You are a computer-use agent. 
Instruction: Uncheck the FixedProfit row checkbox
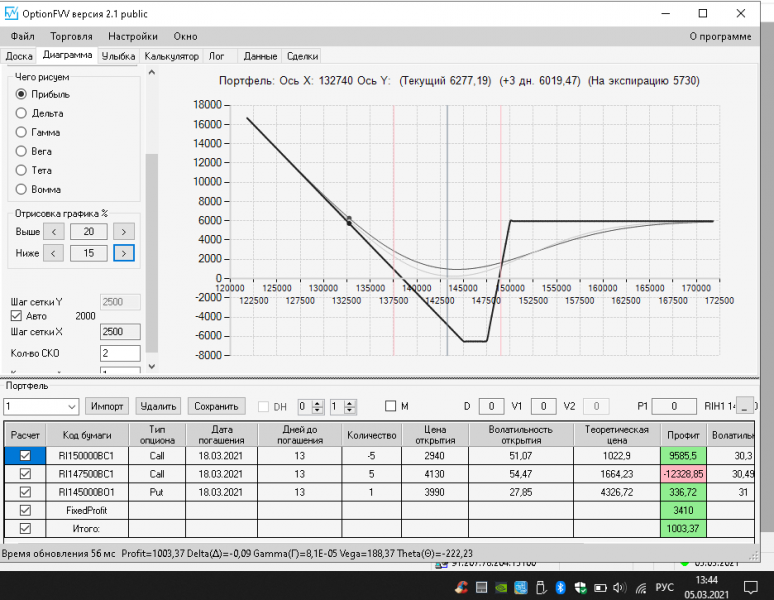(25, 510)
